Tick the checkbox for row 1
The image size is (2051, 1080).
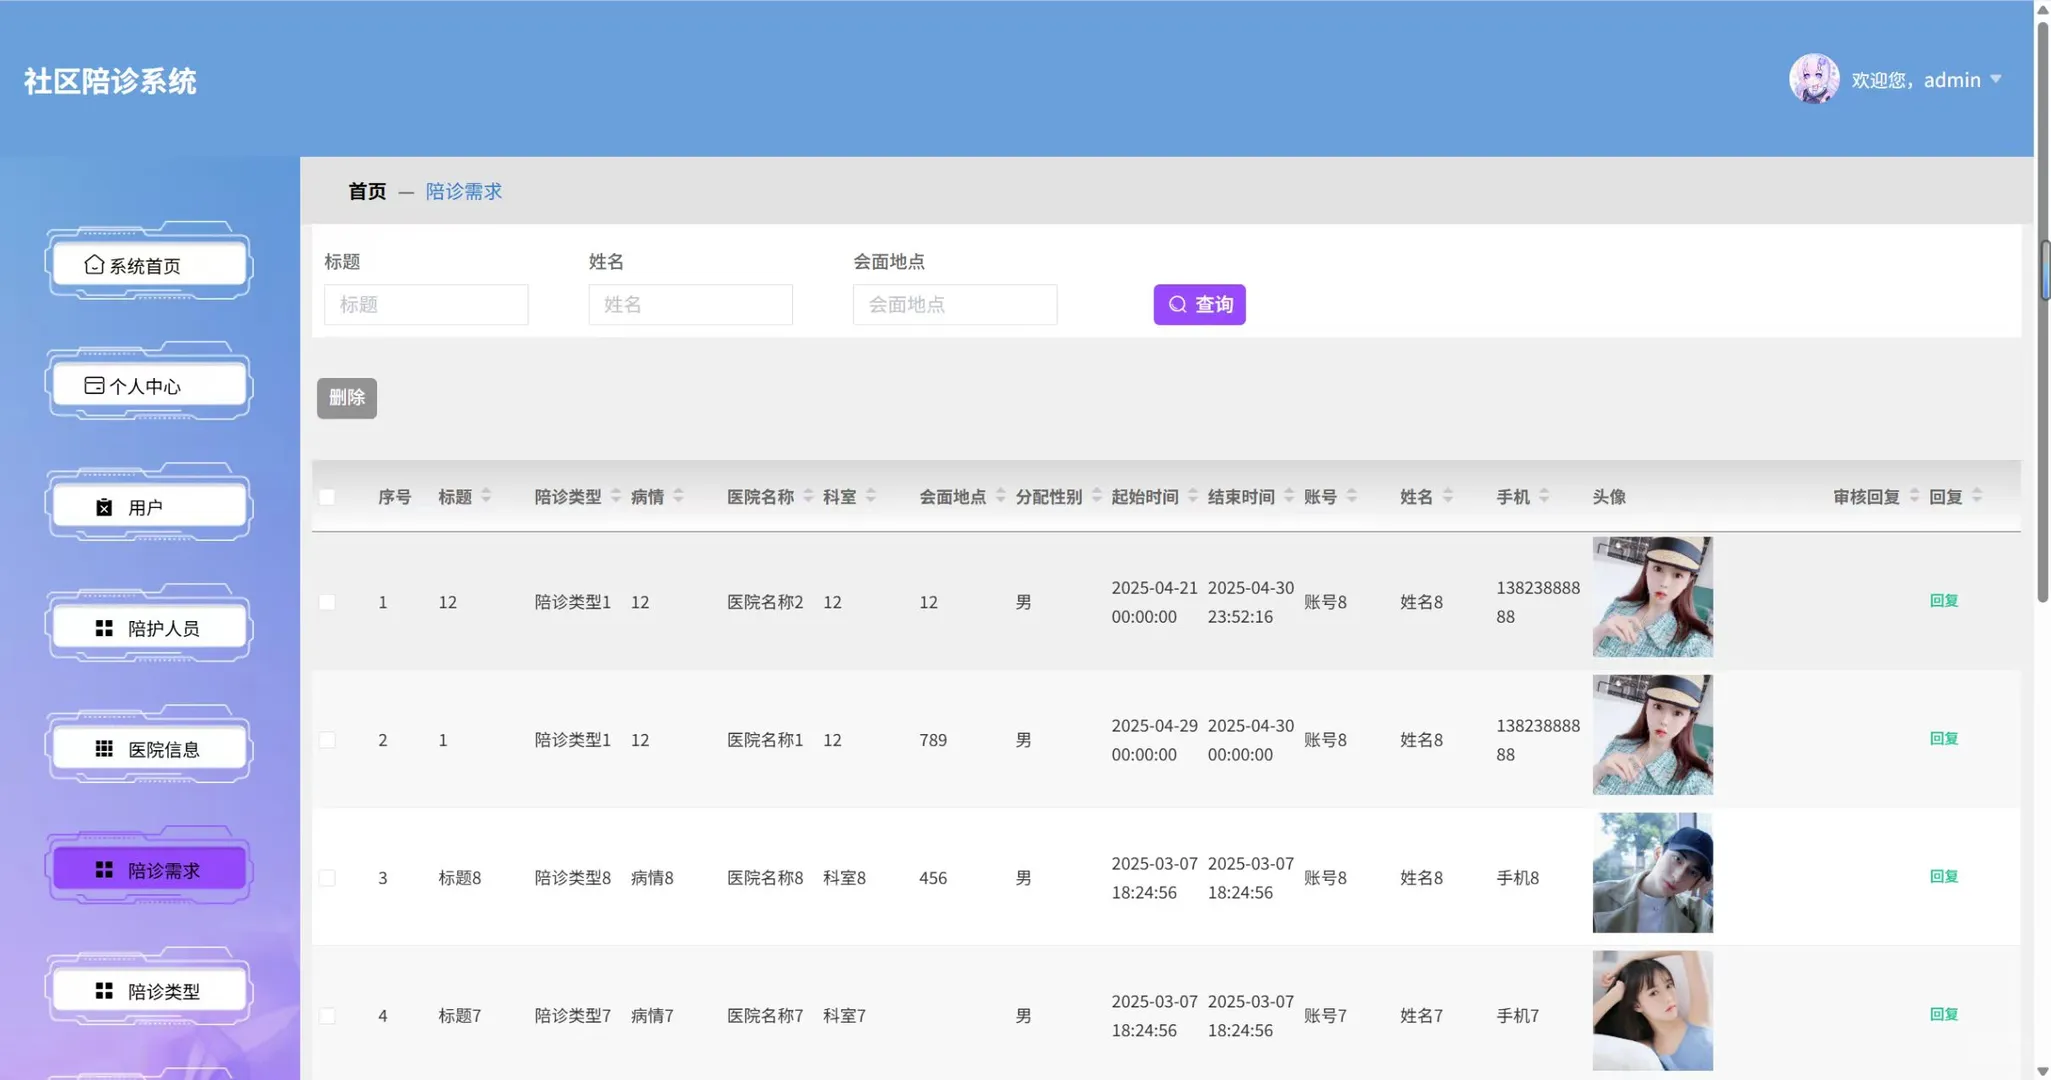tap(327, 601)
